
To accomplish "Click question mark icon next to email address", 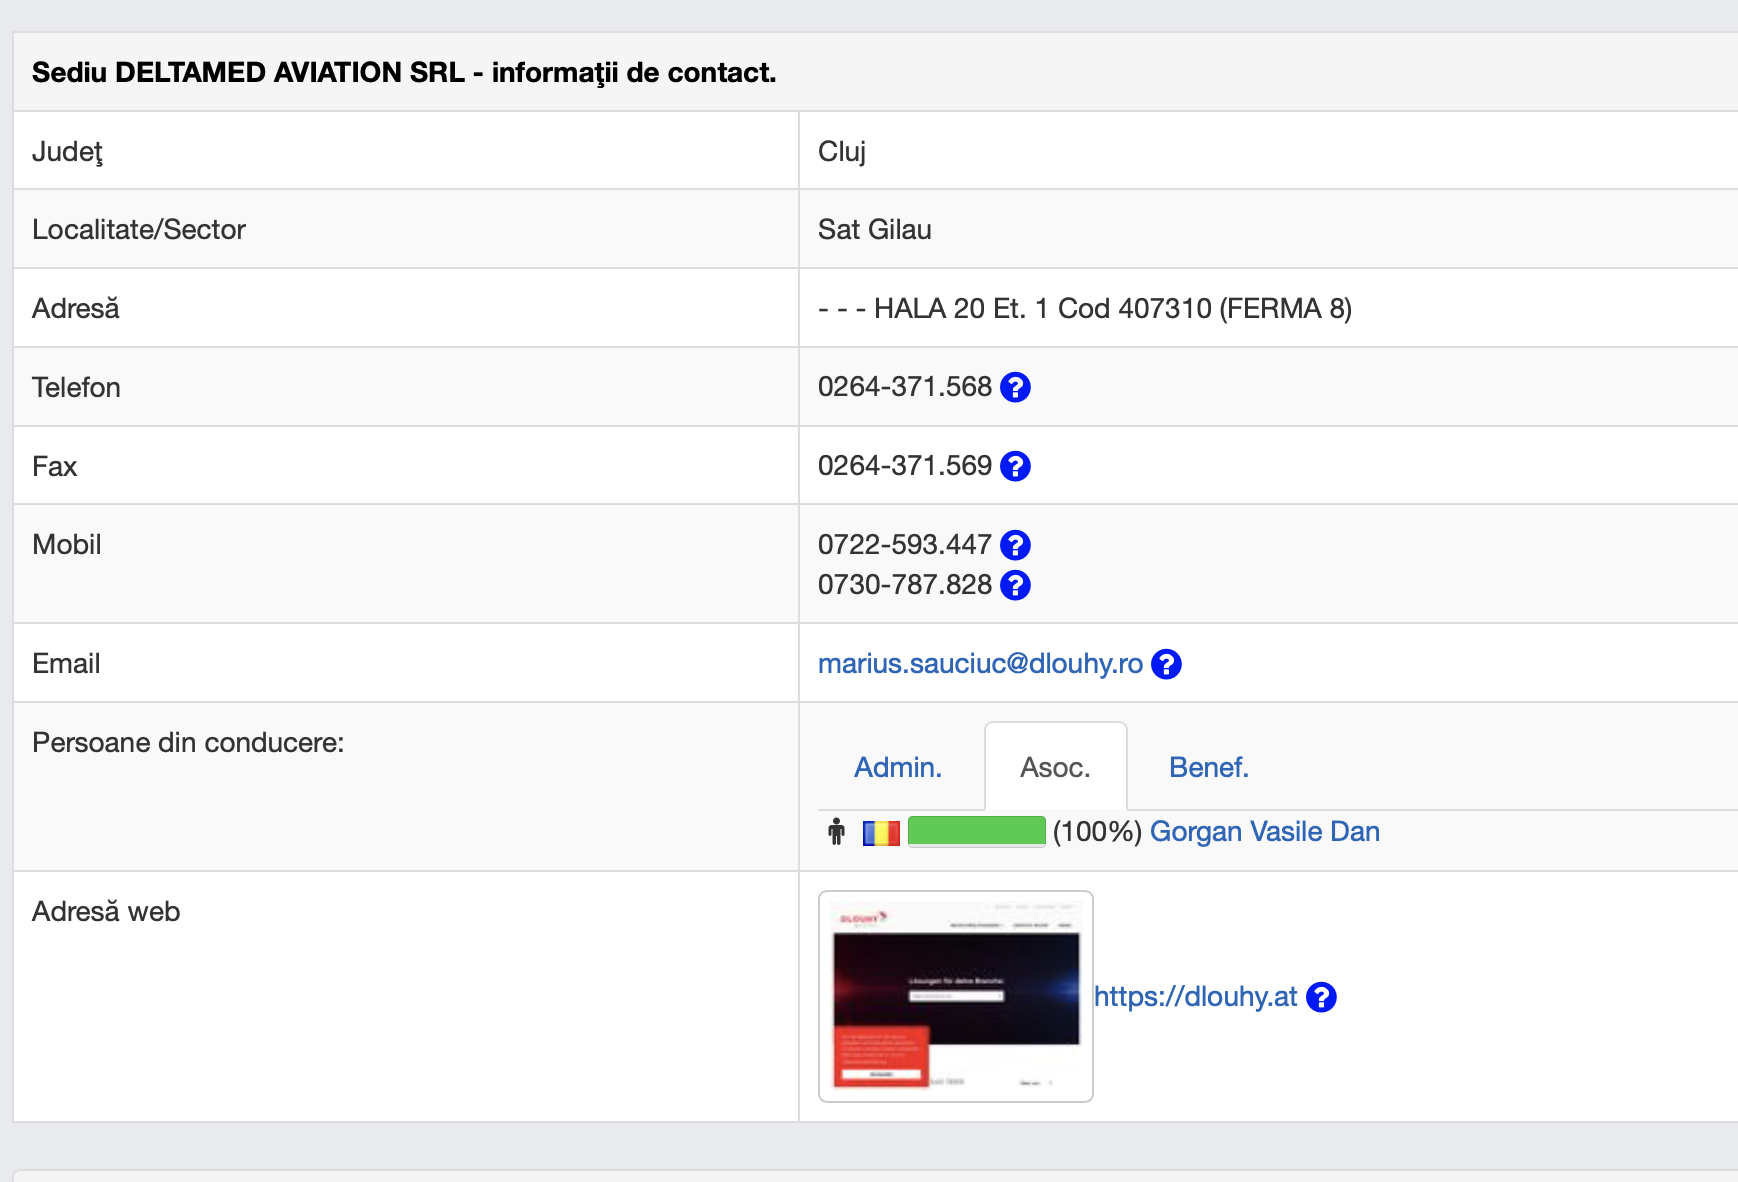I will 1166,664.
